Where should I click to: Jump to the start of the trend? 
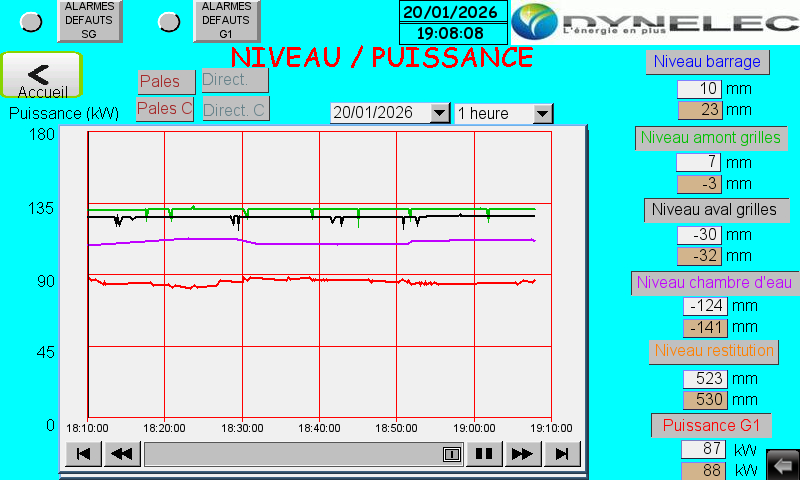[83, 454]
